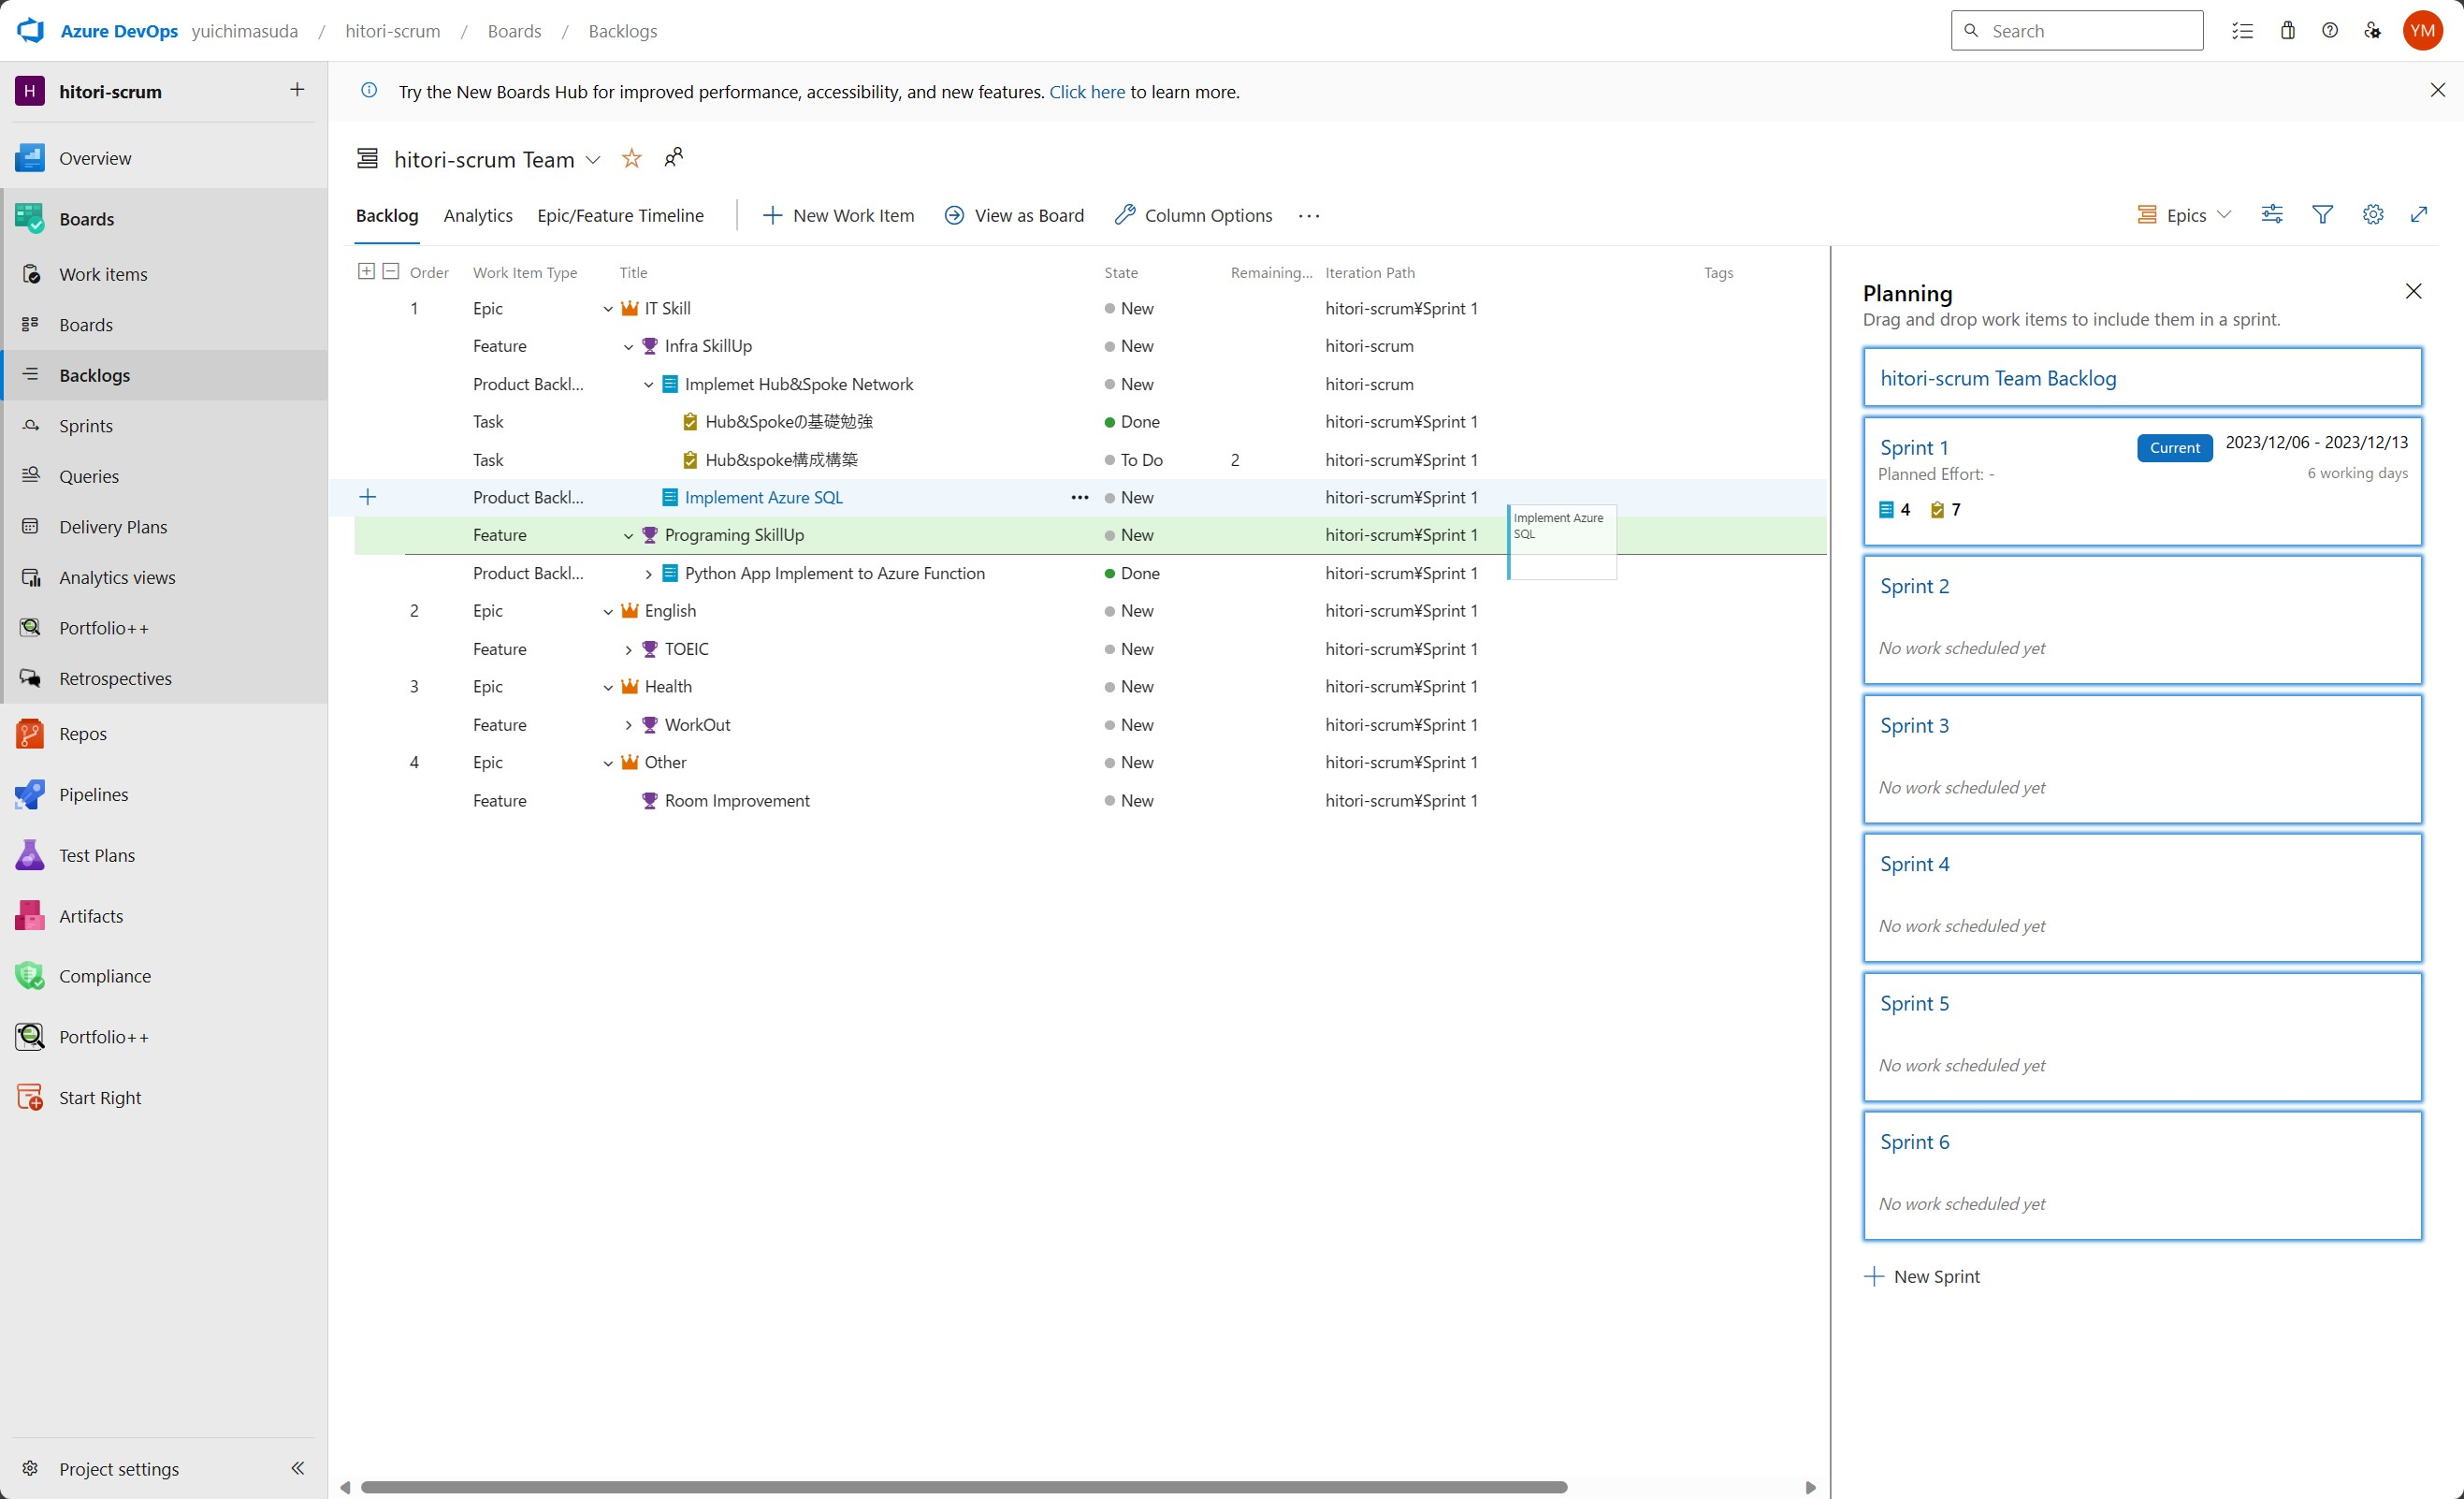Image resolution: width=2464 pixels, height=1499 pixels.
Task: Open the filter funnel icon
Action: (2322, 214)
